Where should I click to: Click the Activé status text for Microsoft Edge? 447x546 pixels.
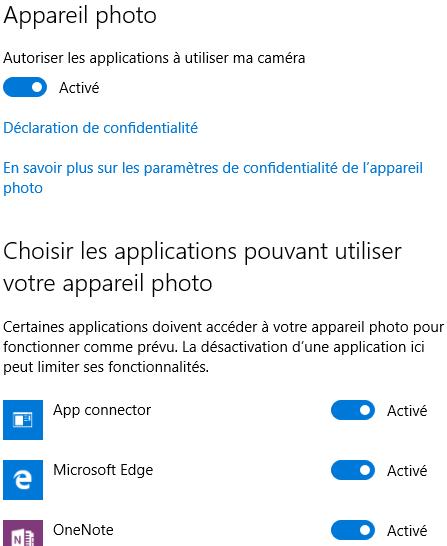(407, 471)
